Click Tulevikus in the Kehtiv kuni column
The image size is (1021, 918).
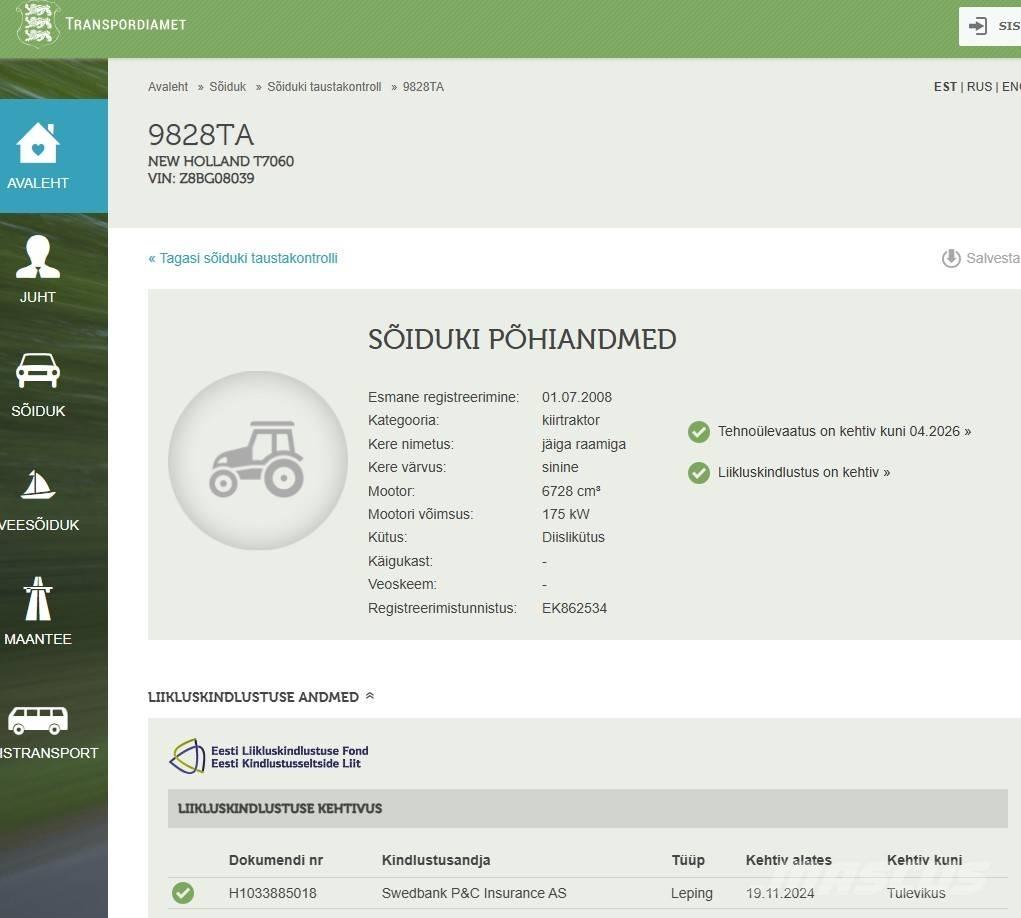coord(916,893)
